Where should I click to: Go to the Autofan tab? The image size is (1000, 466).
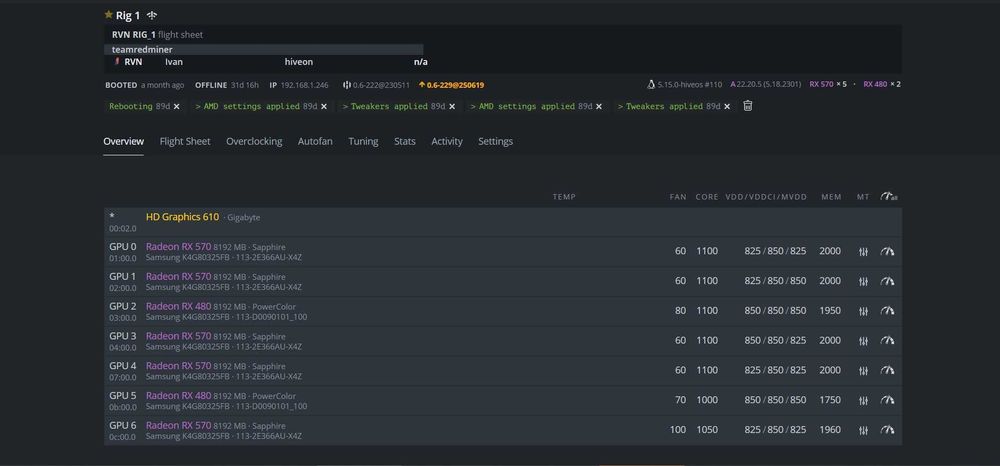(x=315, y=142)
